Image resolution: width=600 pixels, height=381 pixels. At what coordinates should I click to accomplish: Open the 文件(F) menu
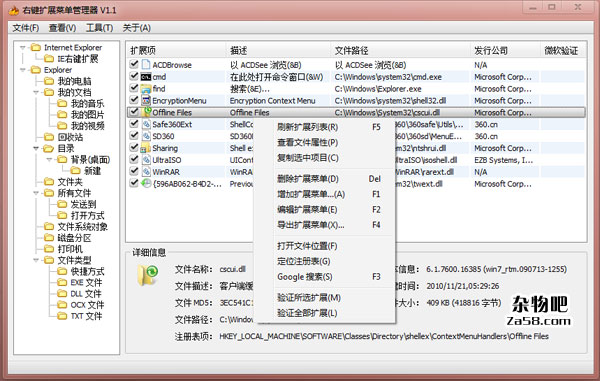26,28
